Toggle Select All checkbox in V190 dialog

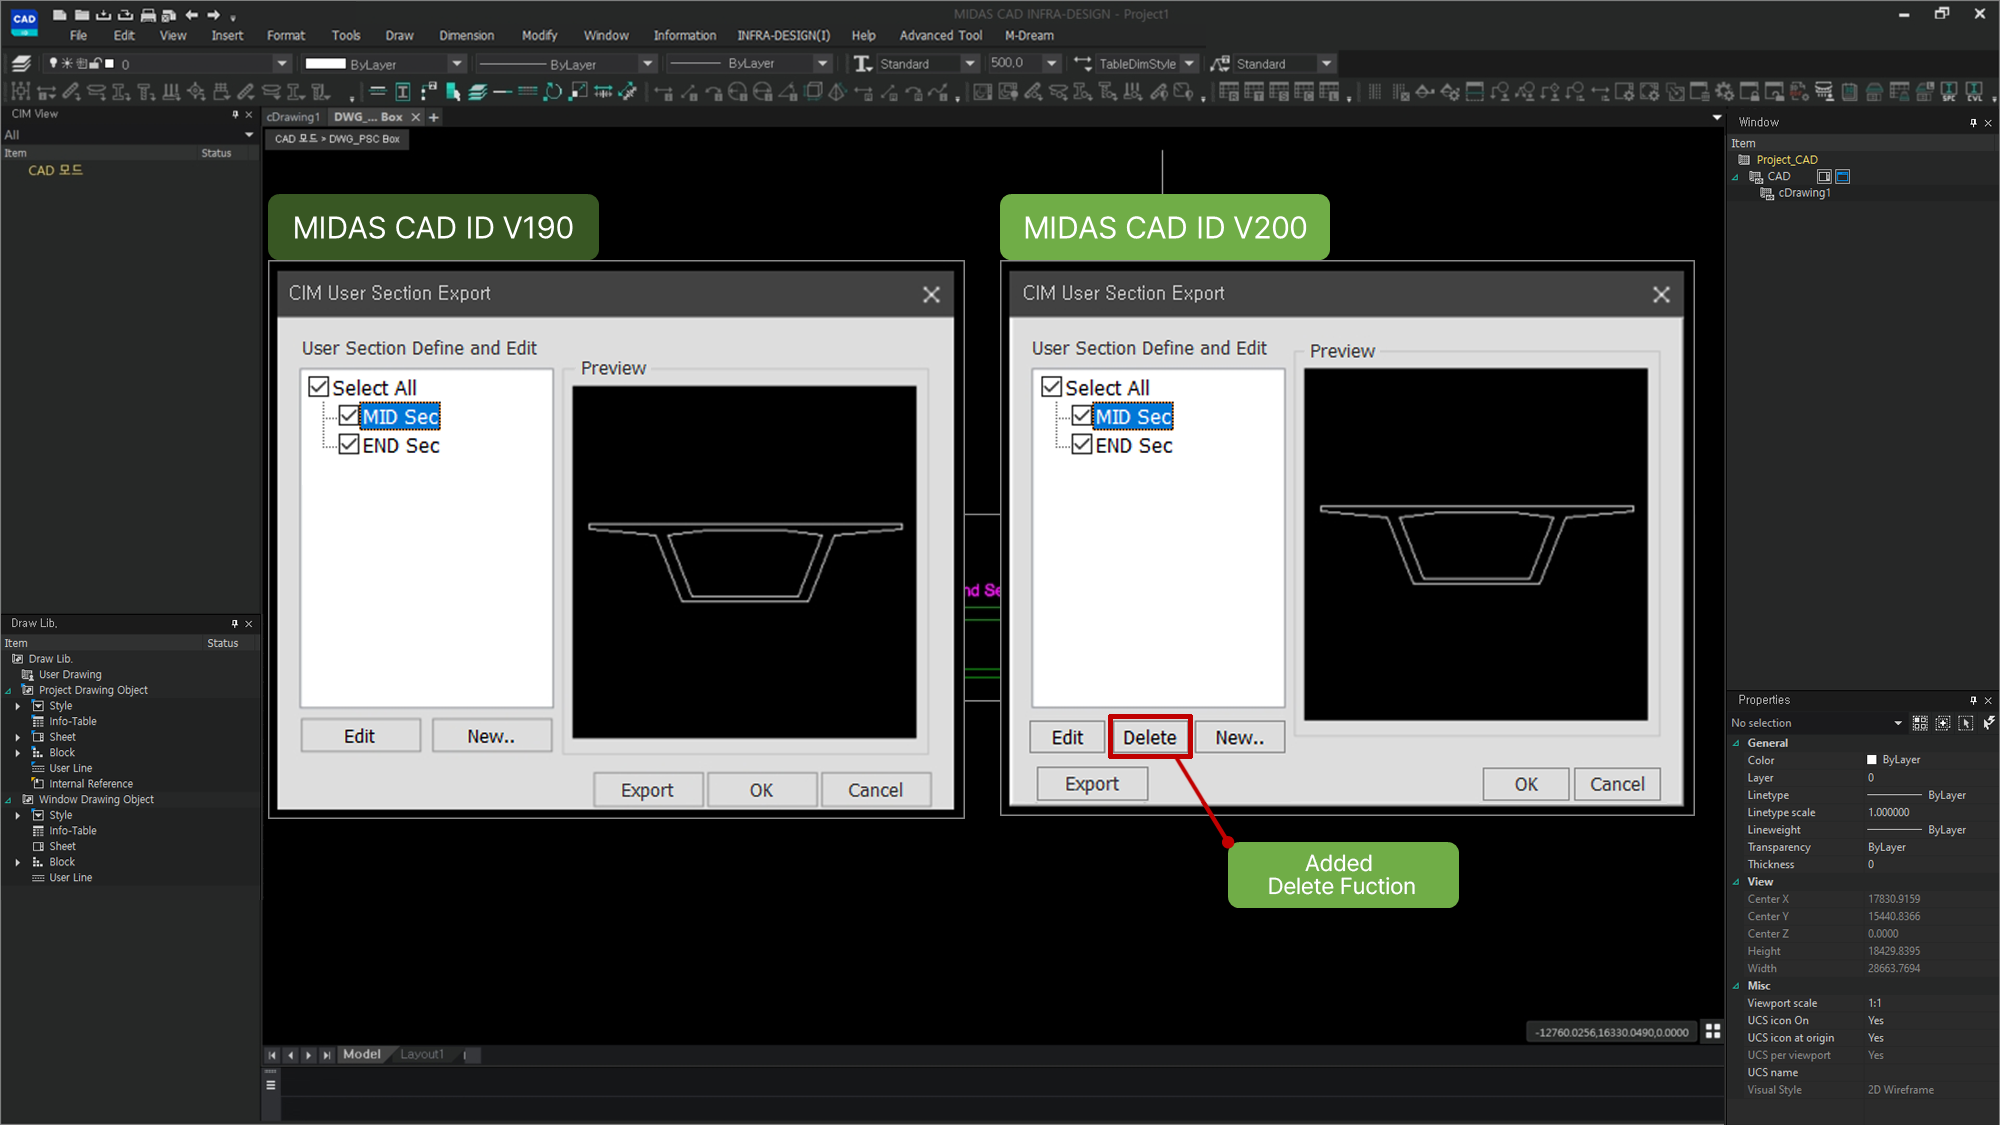pos(319,386)
